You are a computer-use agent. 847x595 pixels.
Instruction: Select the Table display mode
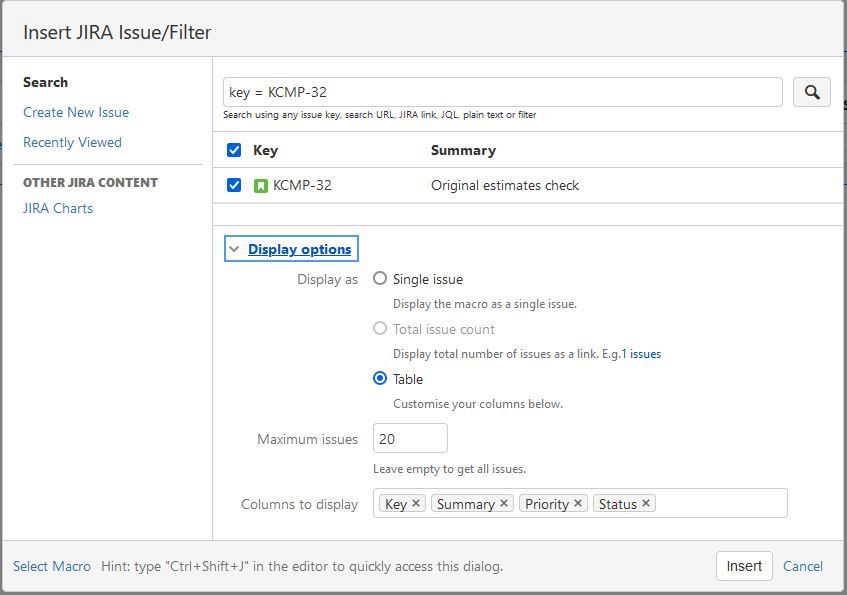[379, 379]
